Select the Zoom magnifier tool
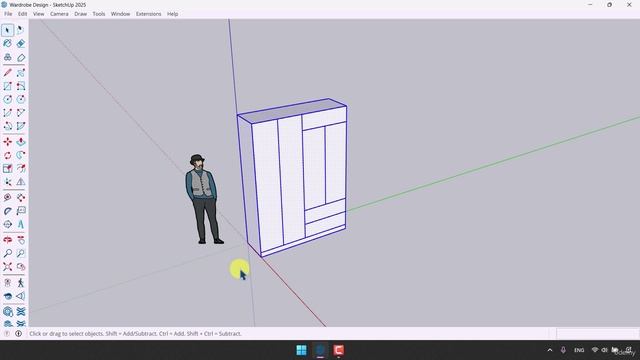This screenshot has height=360, width=640. [7, 253]
